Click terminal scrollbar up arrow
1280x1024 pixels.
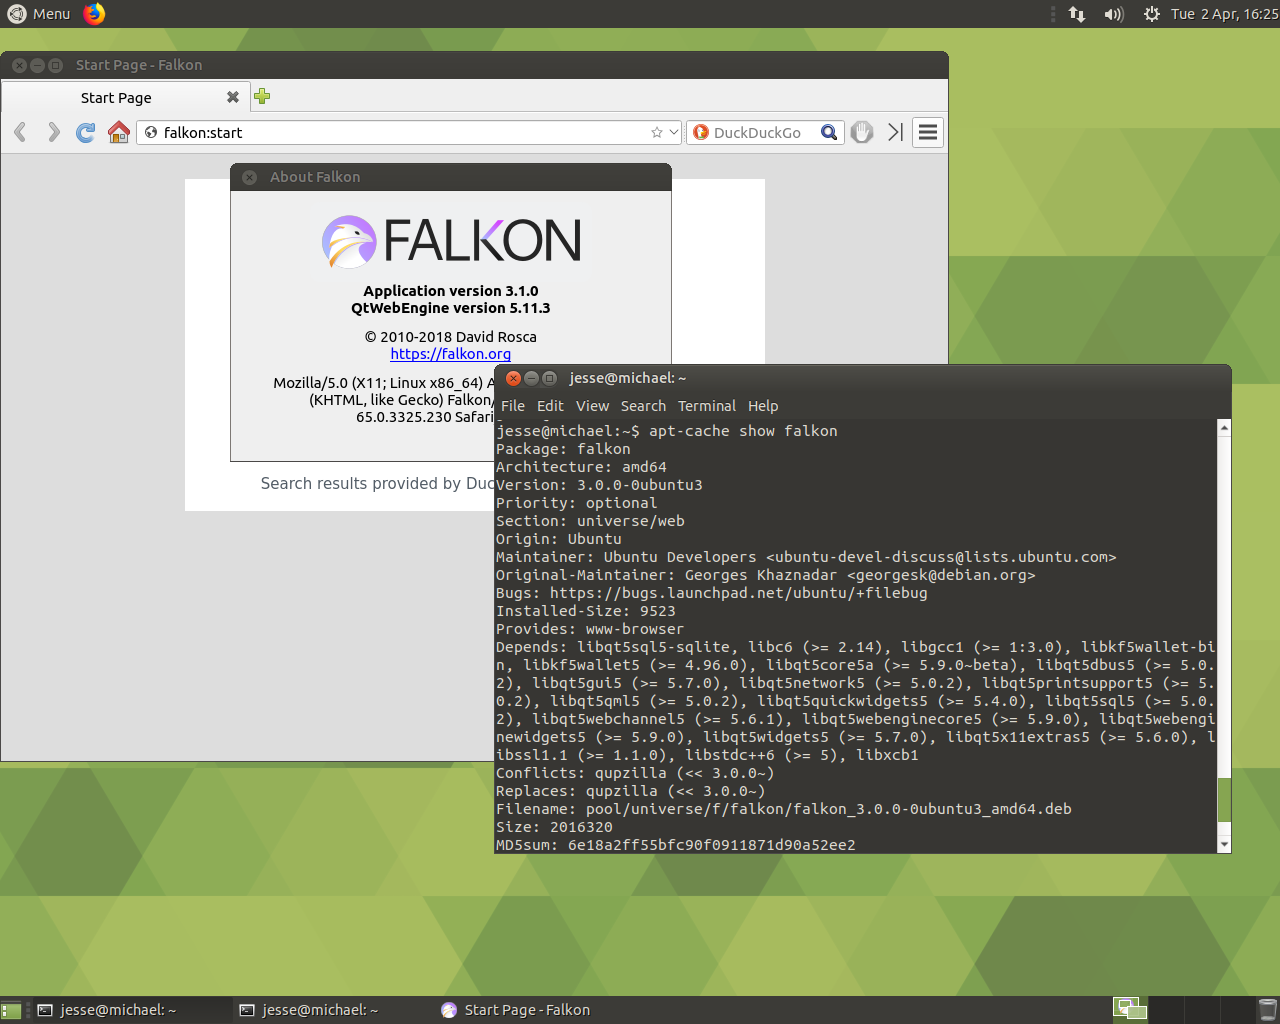(x=1224, y=428)
